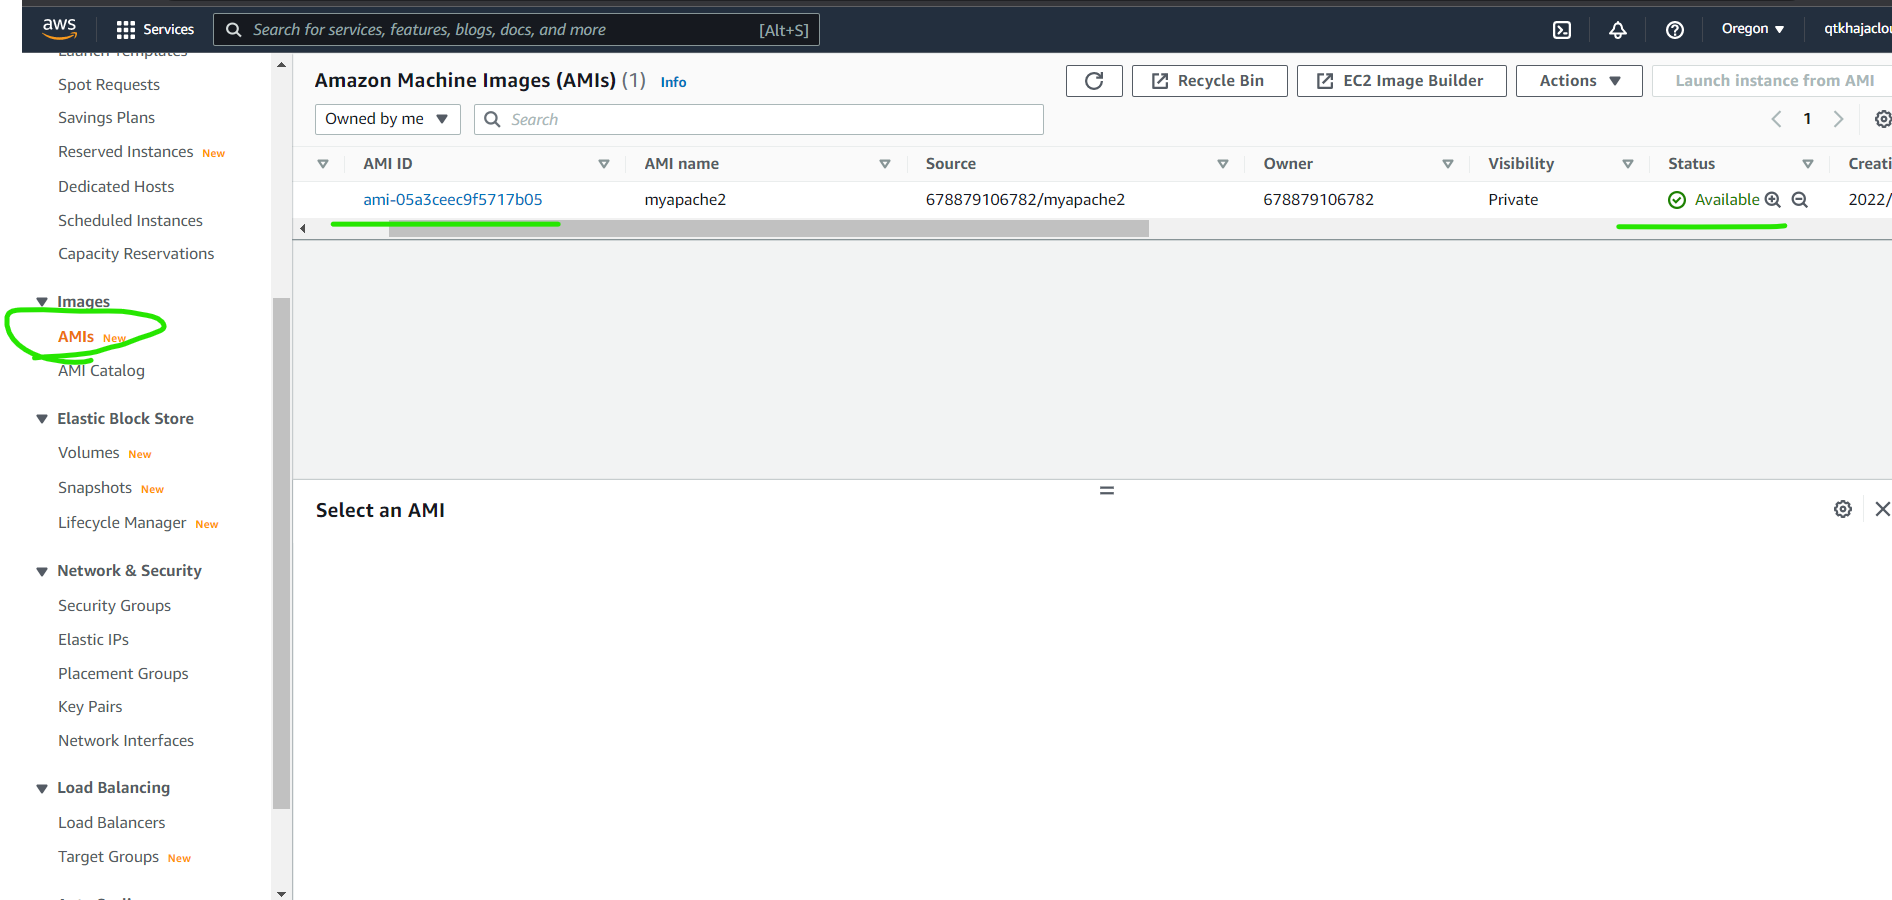Open the ami-05a3ceec9f5717b05 link

click(453, 200)
